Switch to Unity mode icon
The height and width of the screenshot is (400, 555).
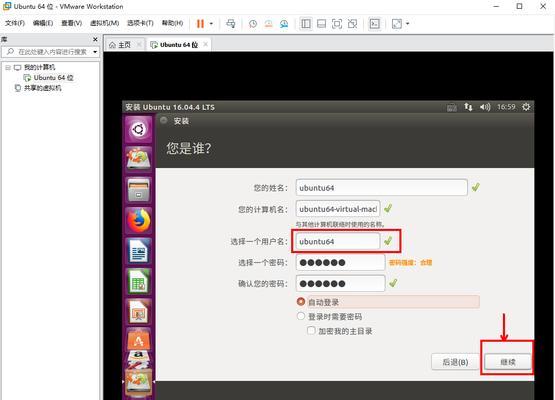[x=353, y=24]
